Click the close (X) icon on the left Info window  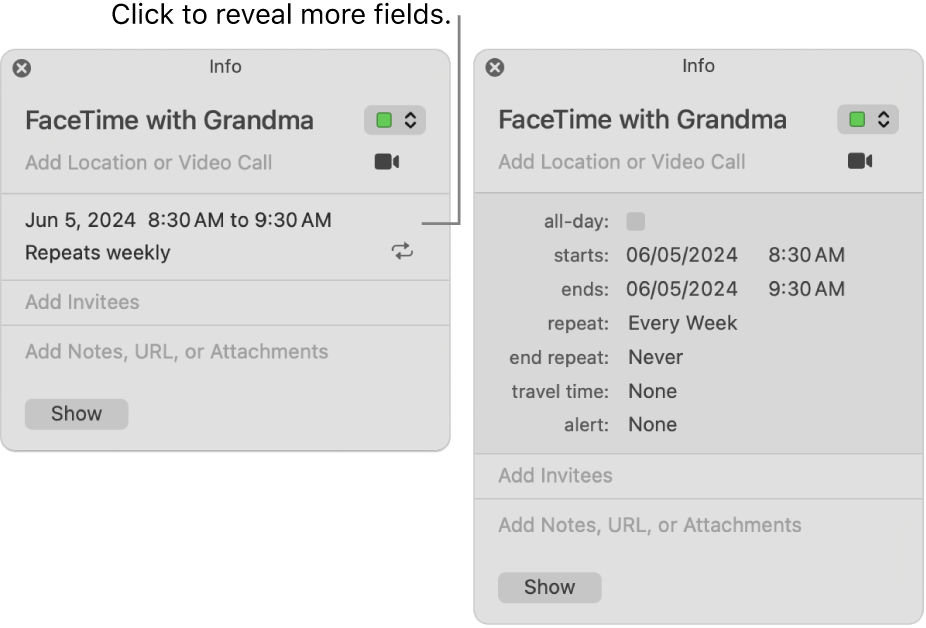point(21,67)
